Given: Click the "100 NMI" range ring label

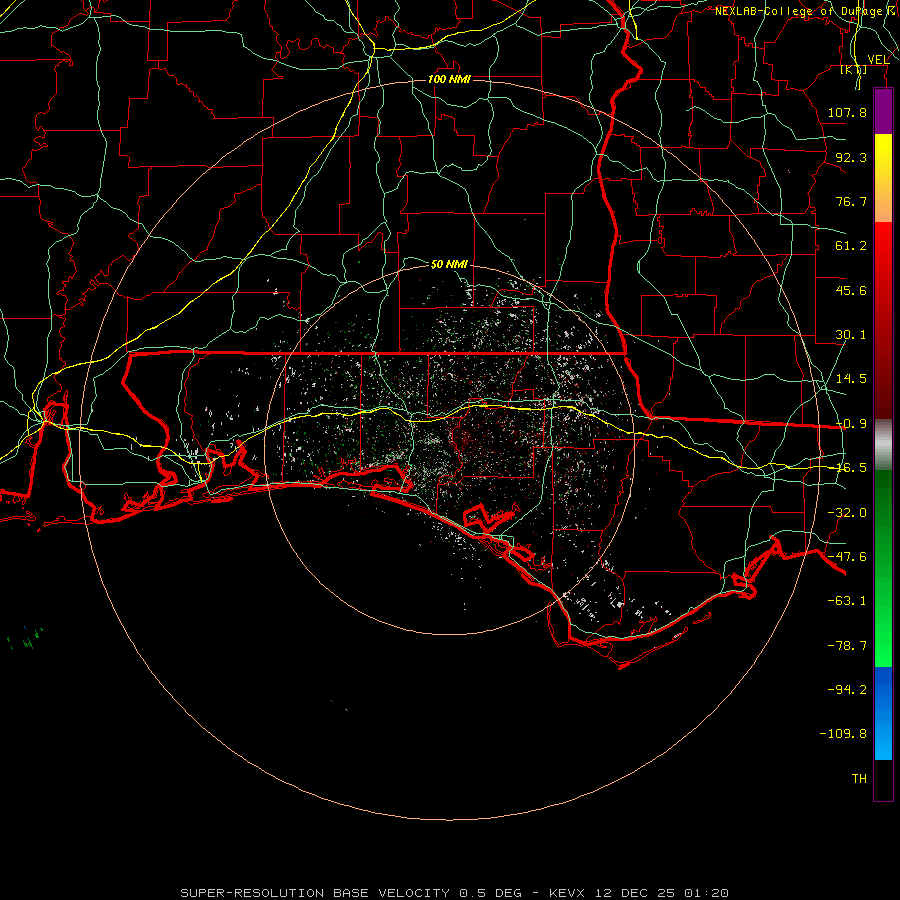Looking at the screenshot, I should point(449,79).
